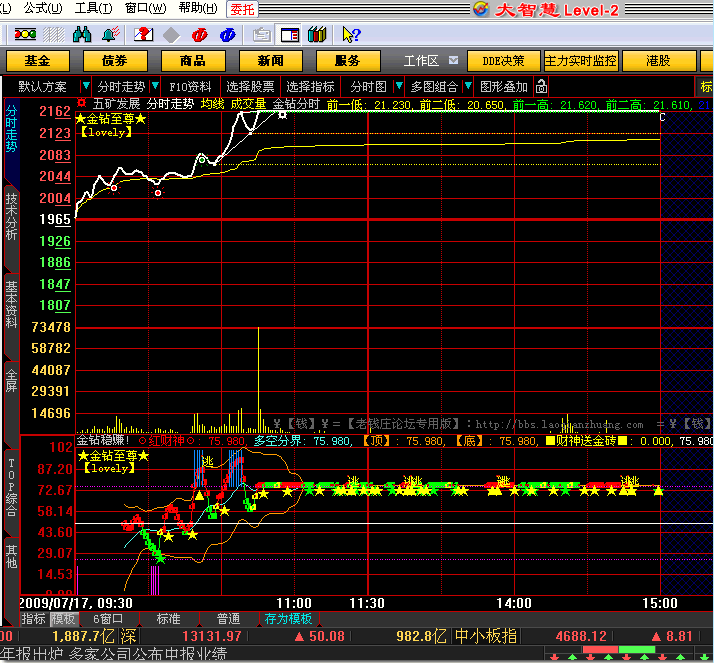Click the window layout icon in toolbar

click(x=289, y=35)
